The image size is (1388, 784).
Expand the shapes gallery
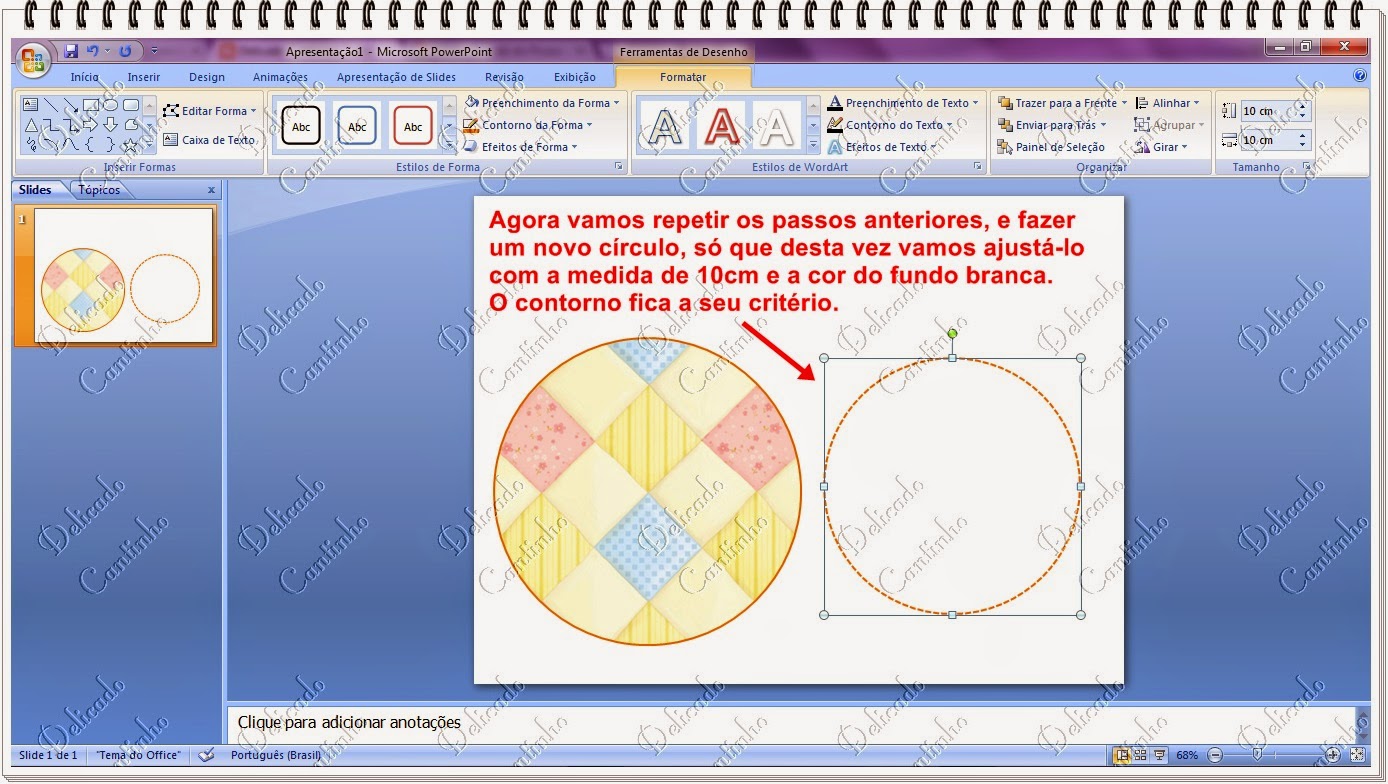click(x=150, y=145)
